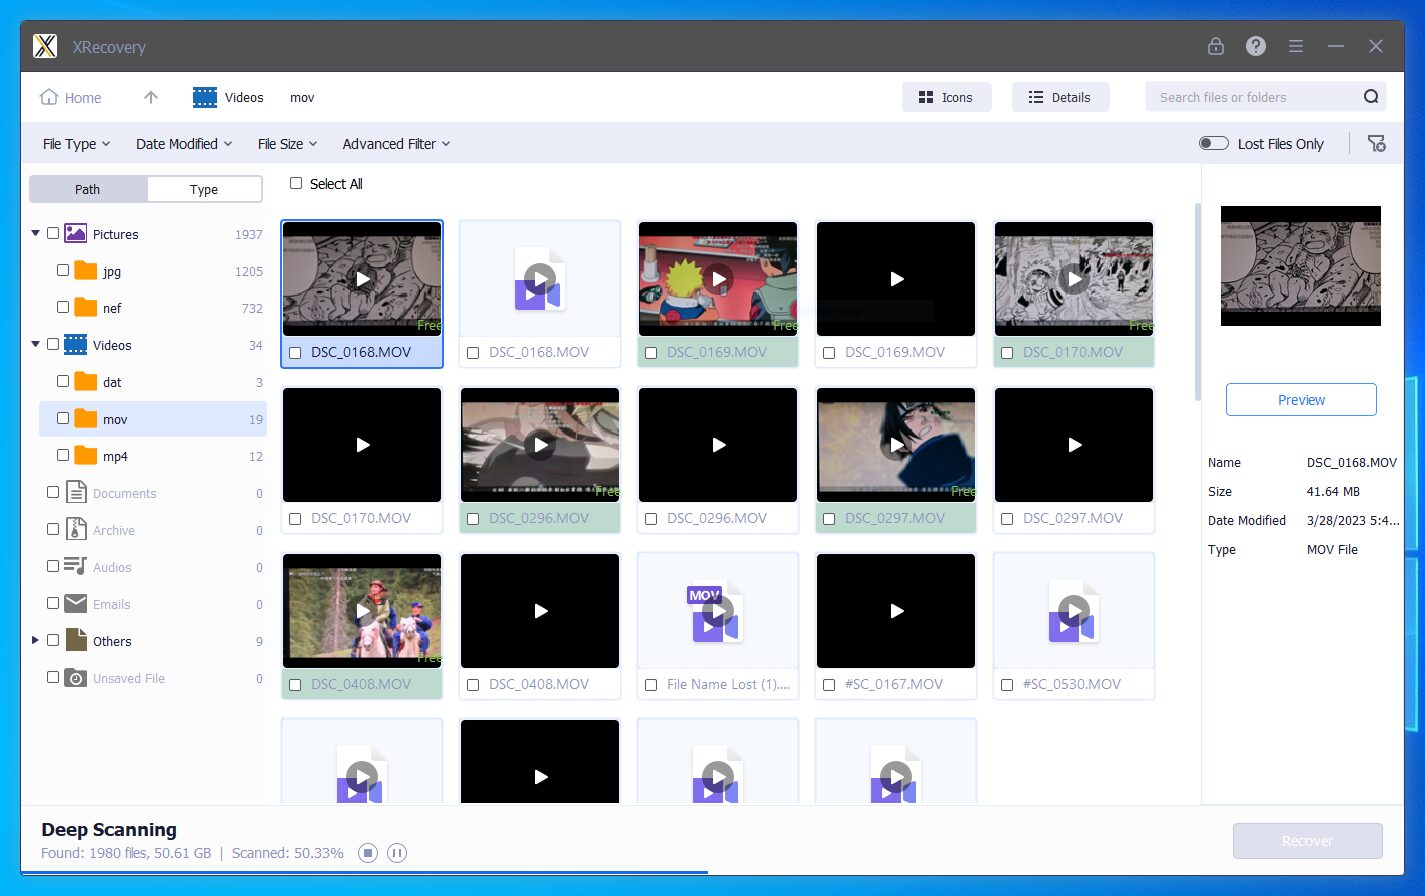Switch to Icons view

click(946, 97)
